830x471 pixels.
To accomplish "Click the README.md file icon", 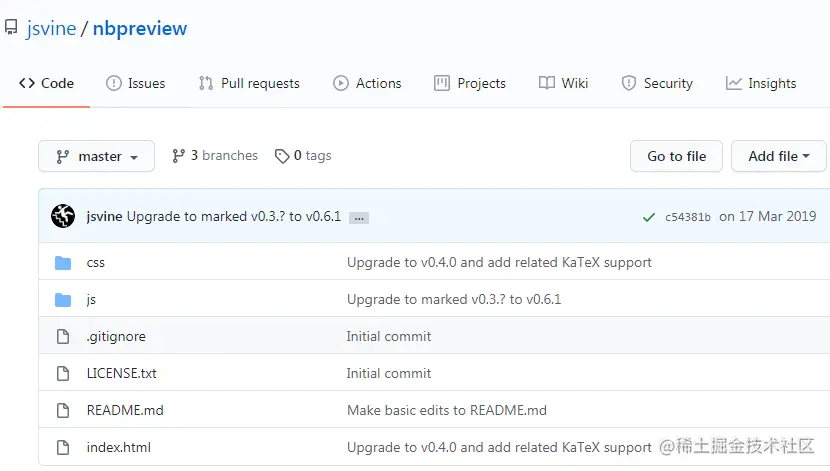I will [63, 411].
